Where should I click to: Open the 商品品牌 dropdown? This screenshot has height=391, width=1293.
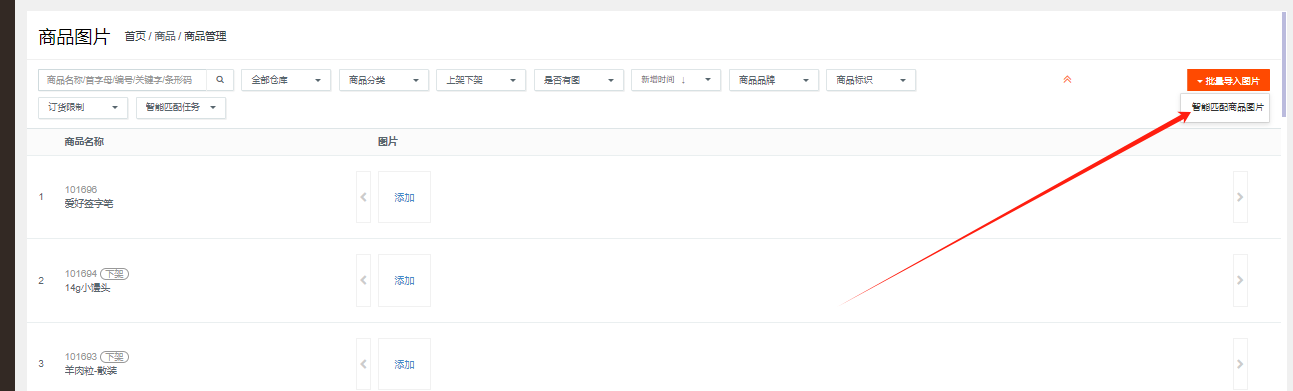[774, 80]
